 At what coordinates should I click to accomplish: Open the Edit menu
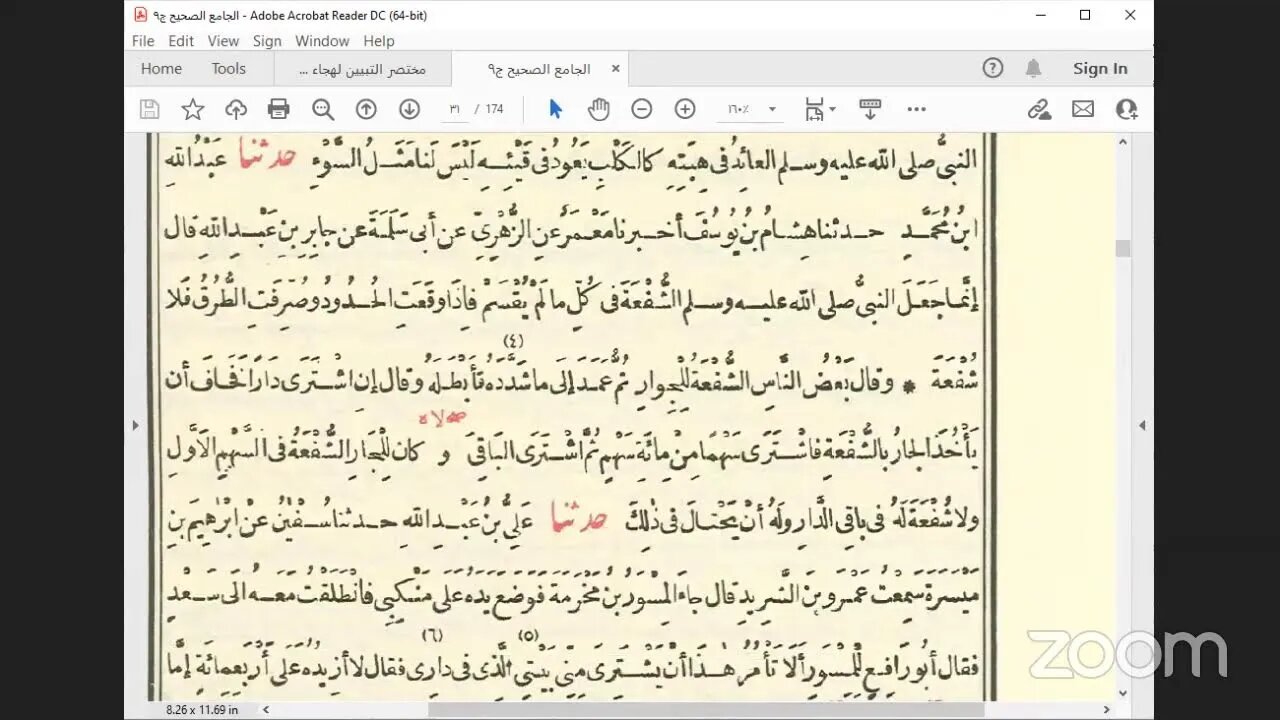click(181, 41)
